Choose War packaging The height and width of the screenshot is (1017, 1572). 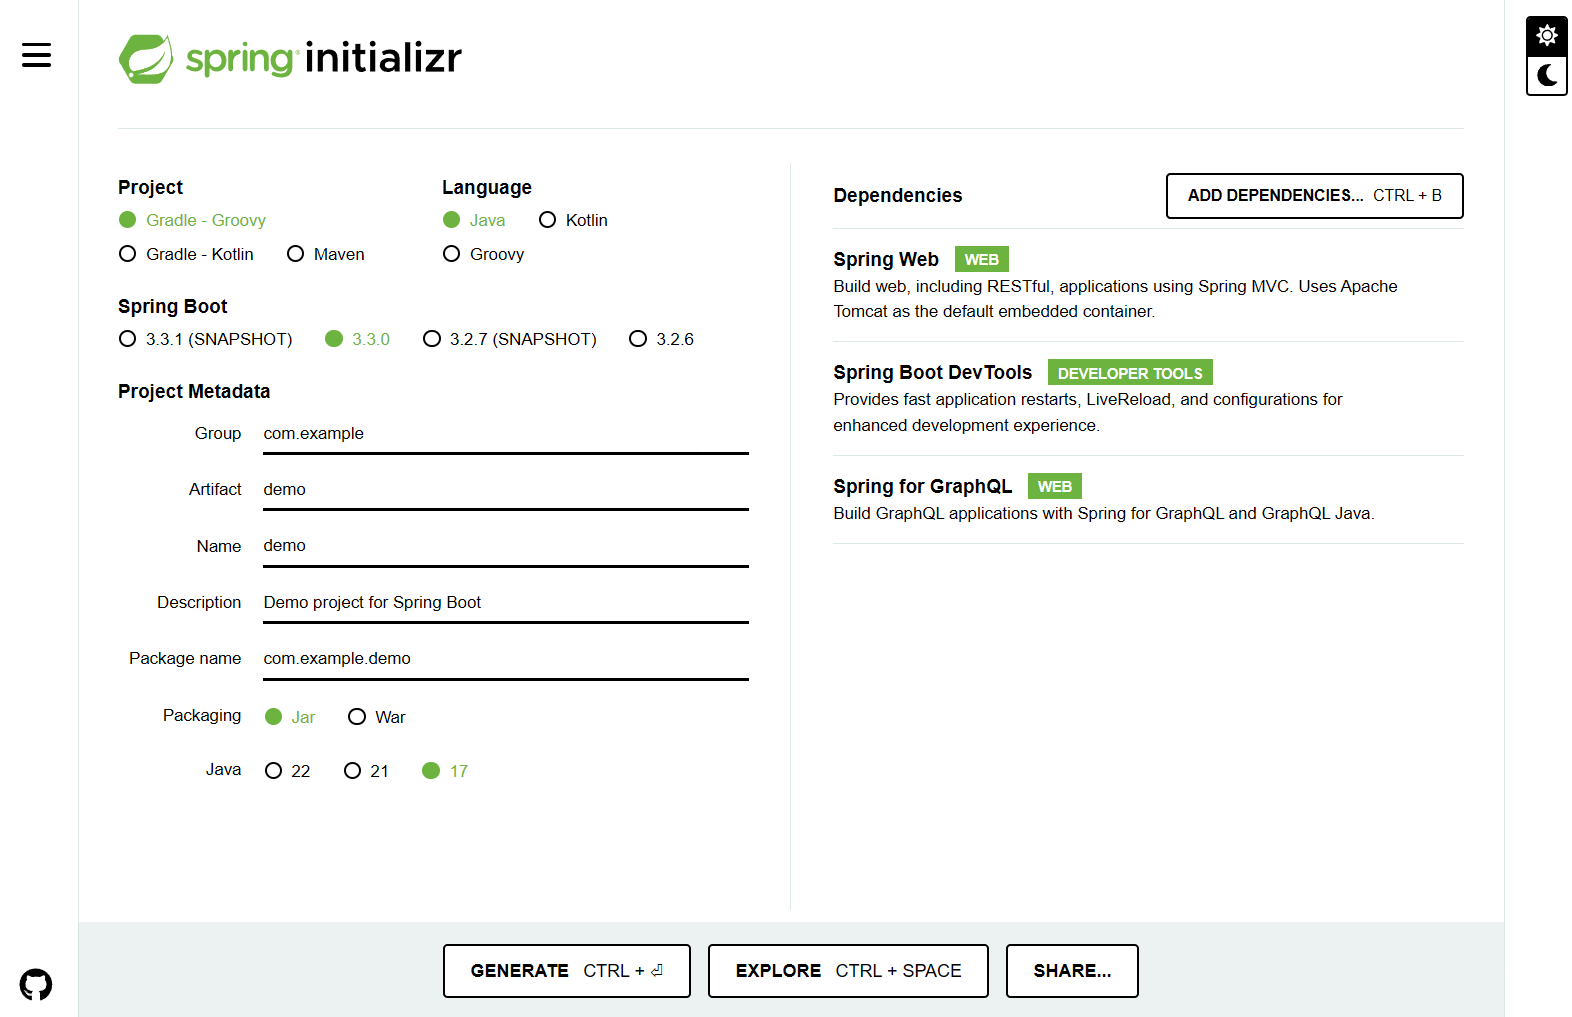coord(376,717)
